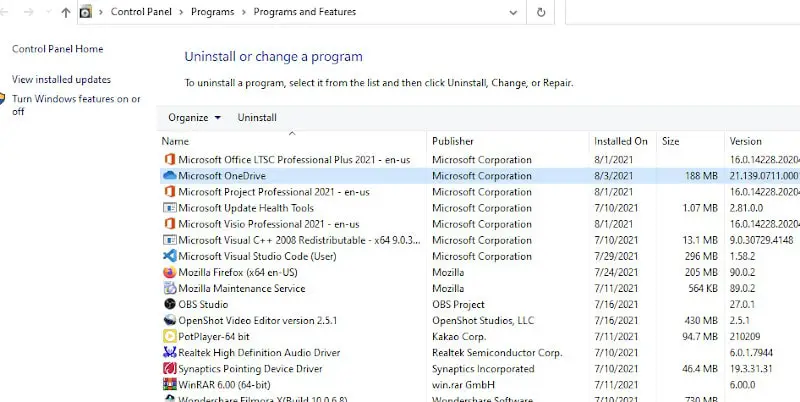Click Kakao Corp. publisher cell

[459, 337]
